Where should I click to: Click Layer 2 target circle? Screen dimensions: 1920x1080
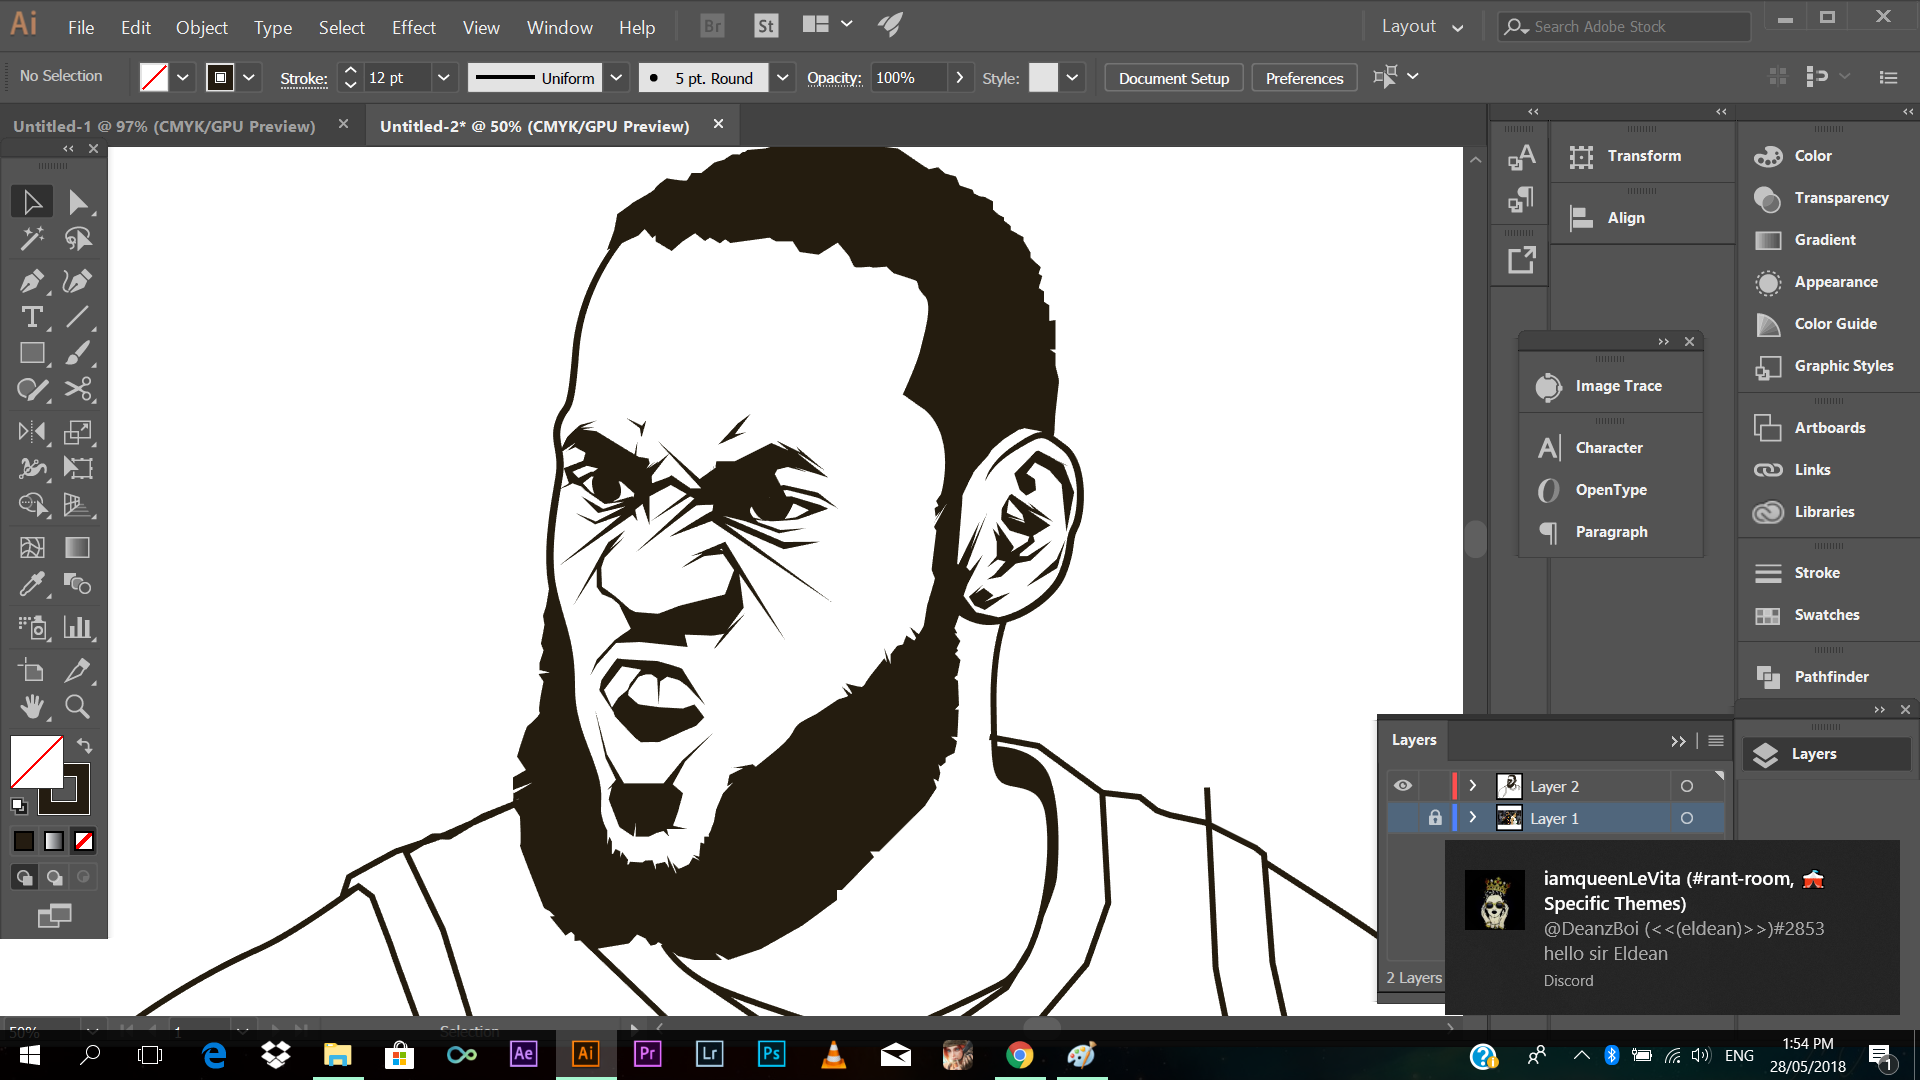click(x=1687, y=786)
